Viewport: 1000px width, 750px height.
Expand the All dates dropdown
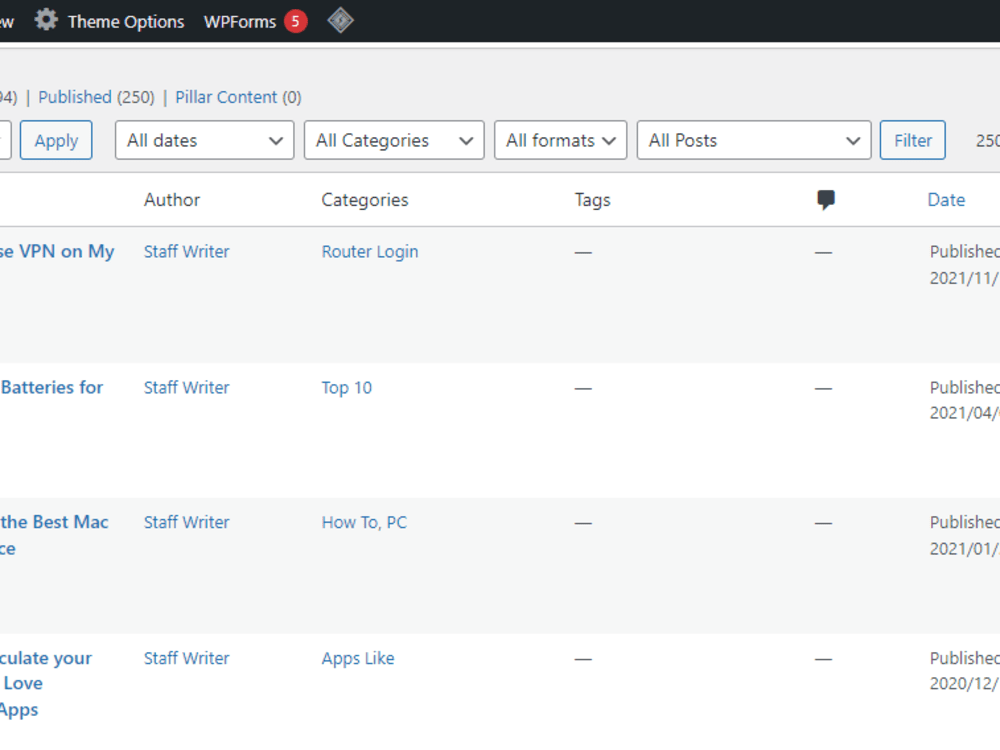point(204,140)
